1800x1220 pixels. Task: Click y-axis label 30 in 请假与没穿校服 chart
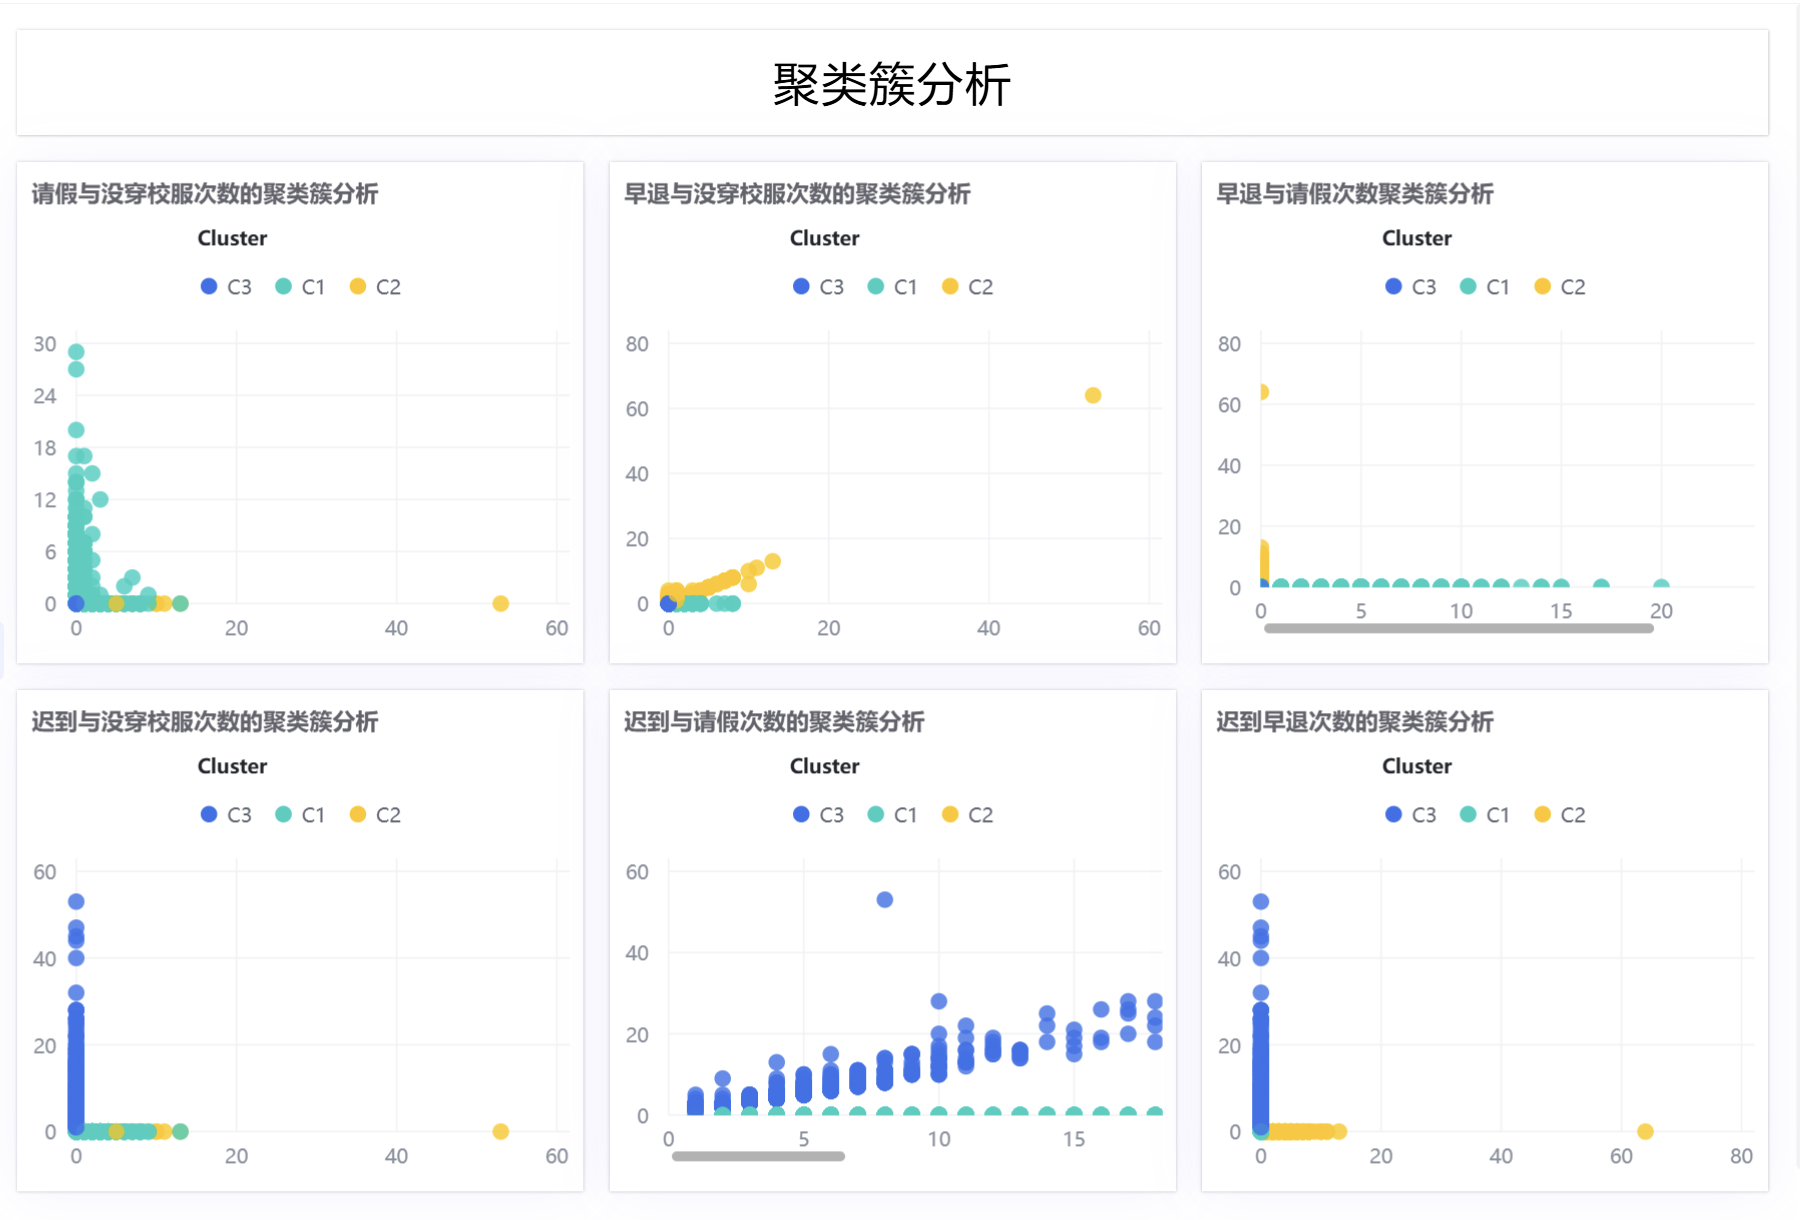tap(45, 344)
